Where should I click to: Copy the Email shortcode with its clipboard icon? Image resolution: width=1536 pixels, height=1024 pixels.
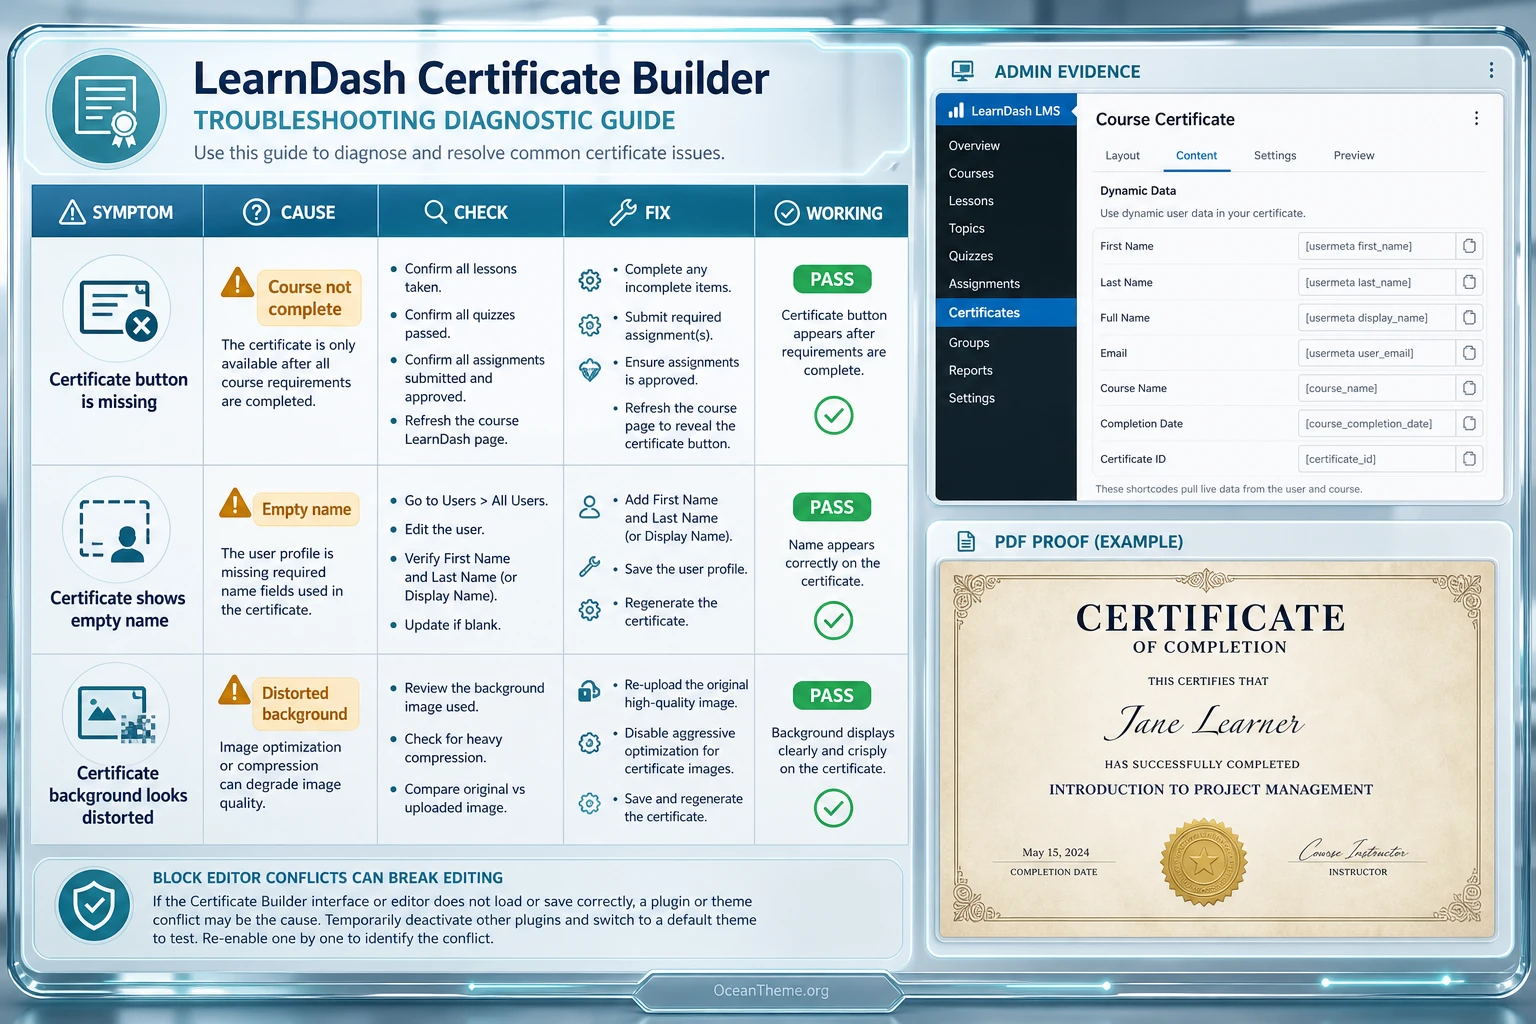point(1469,353)
